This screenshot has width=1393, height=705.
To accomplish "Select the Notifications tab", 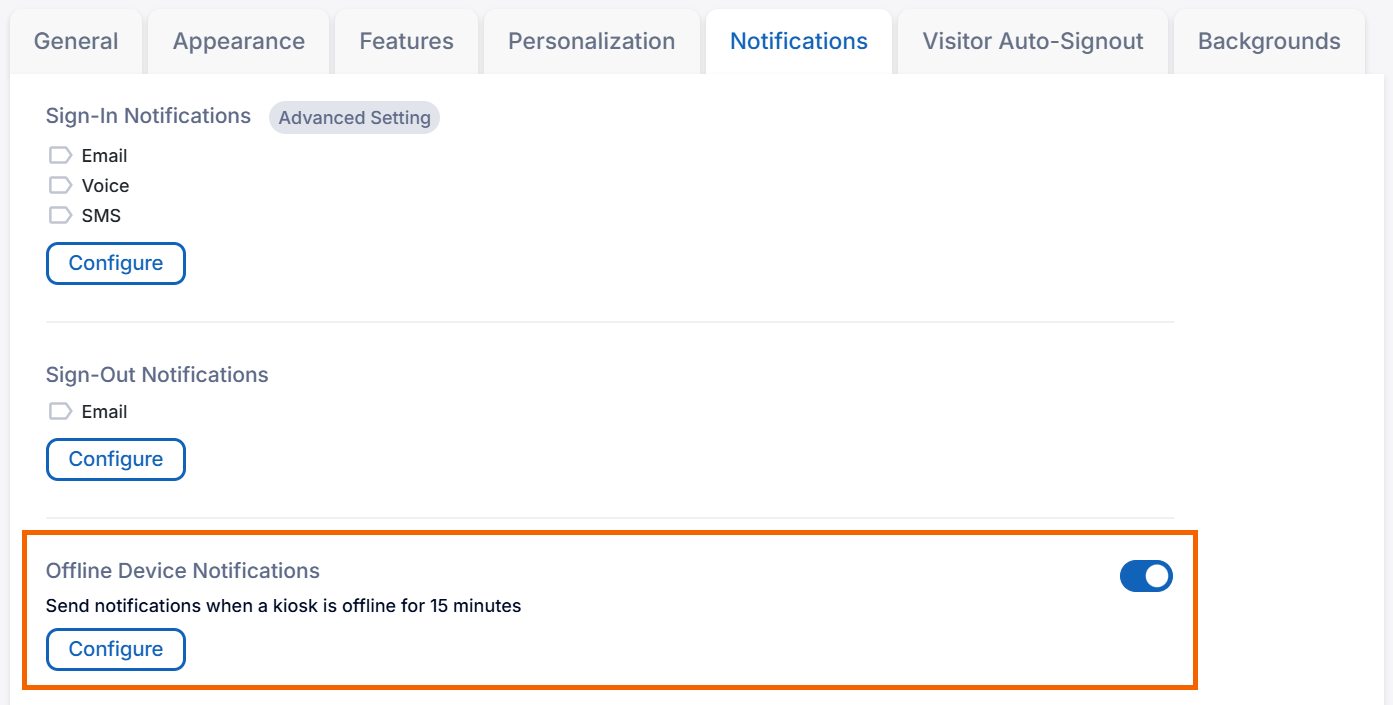I will (x=798, y=41).
